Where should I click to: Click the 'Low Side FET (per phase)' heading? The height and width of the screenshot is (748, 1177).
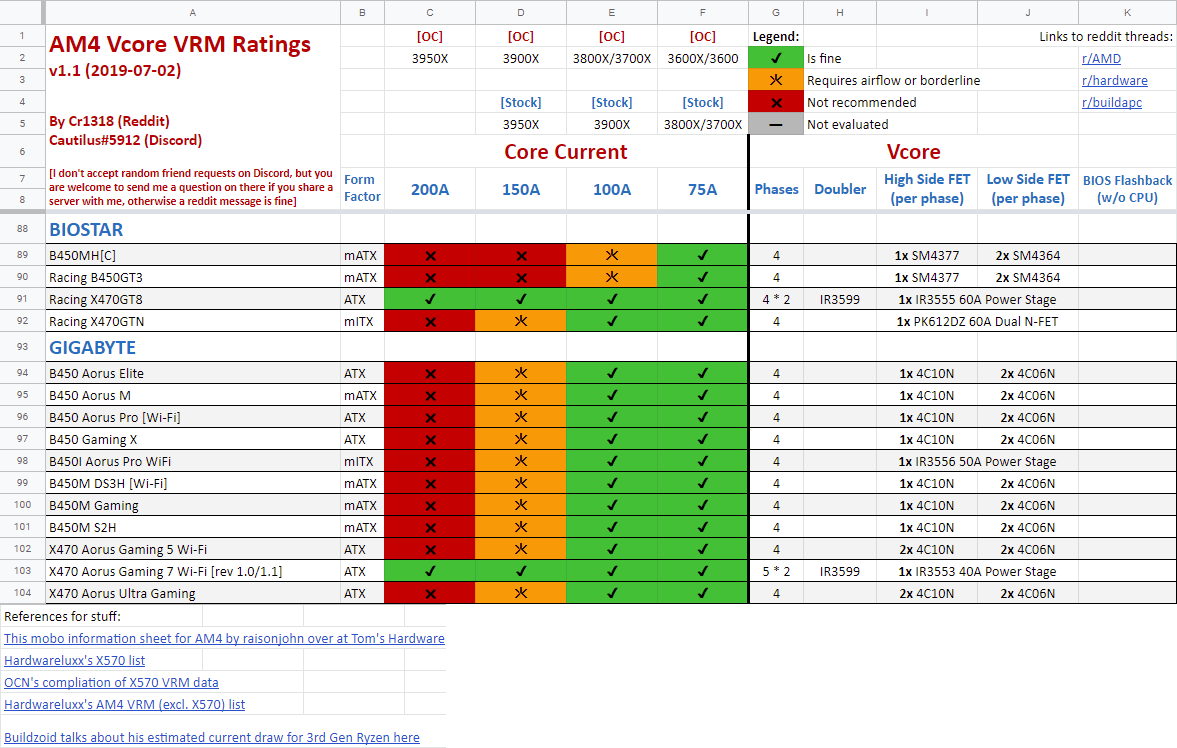1028,189
